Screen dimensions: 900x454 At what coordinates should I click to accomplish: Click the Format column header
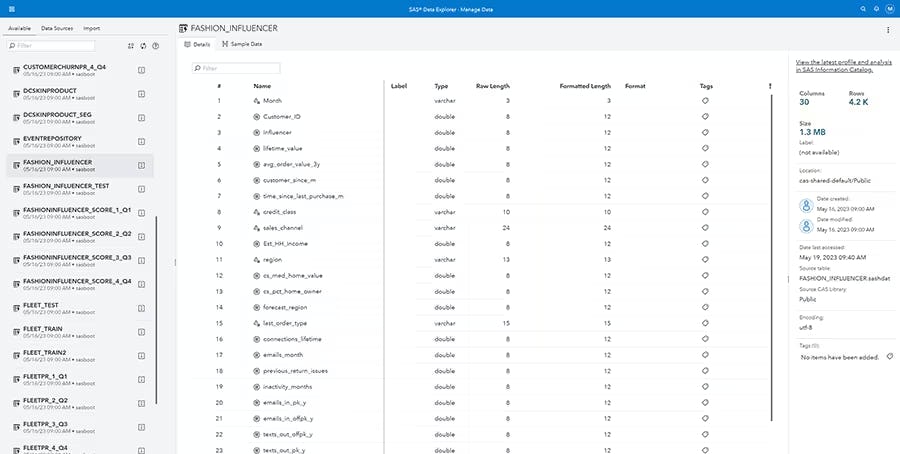635,86
